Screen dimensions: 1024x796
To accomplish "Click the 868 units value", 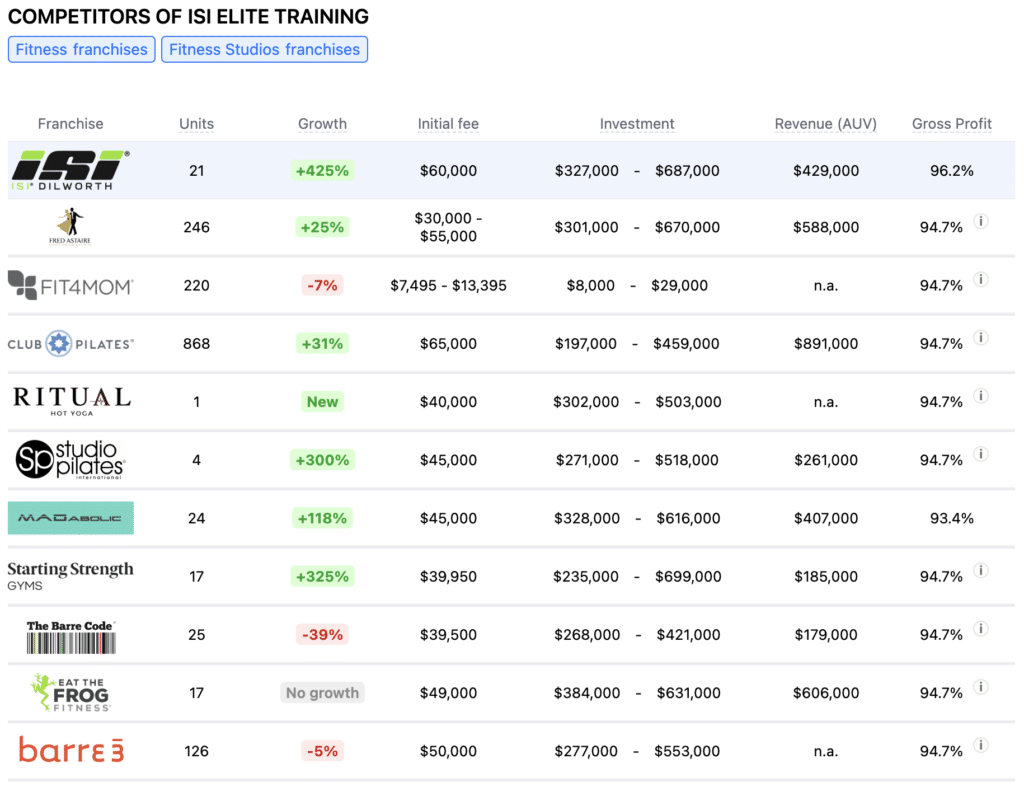I will (197, 343).
